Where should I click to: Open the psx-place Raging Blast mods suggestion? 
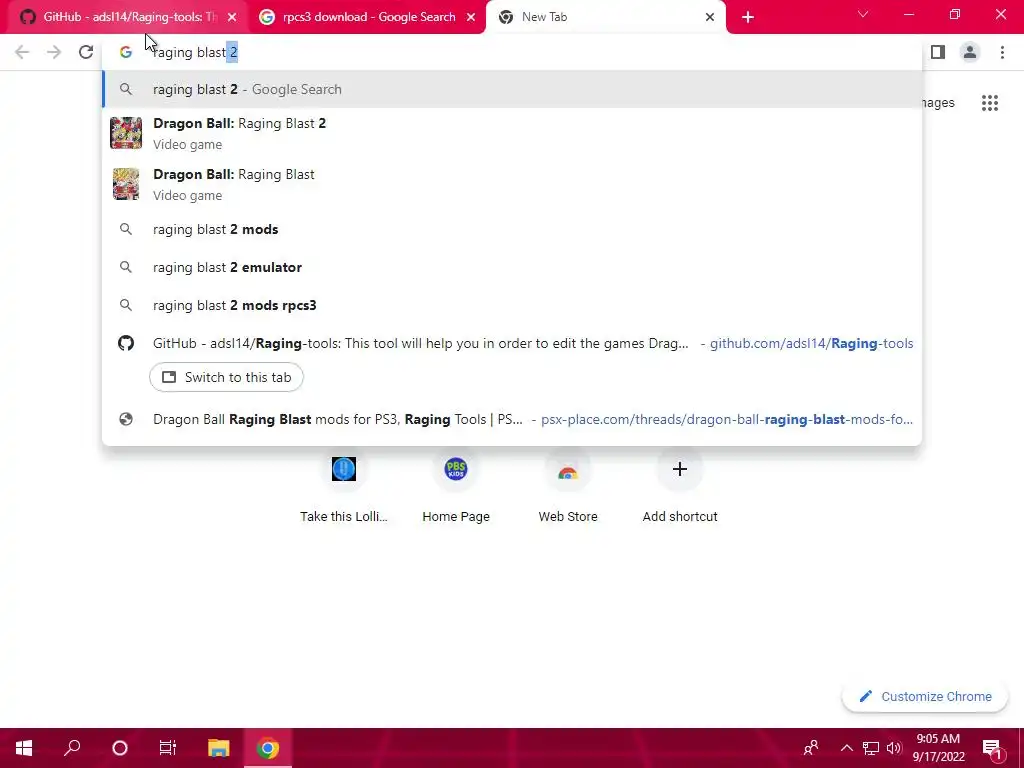[512, 419]
